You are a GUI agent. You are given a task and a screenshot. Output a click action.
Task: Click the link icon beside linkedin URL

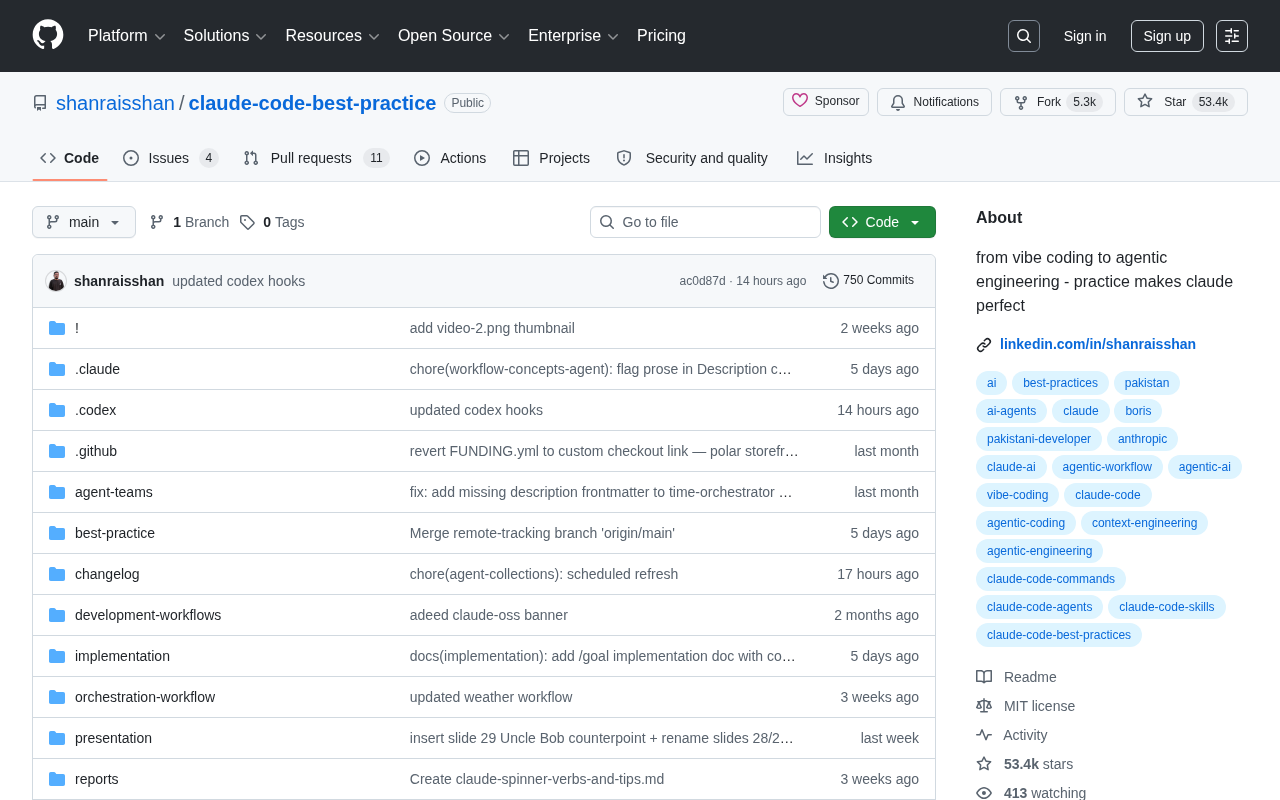[x=984, y=345]
